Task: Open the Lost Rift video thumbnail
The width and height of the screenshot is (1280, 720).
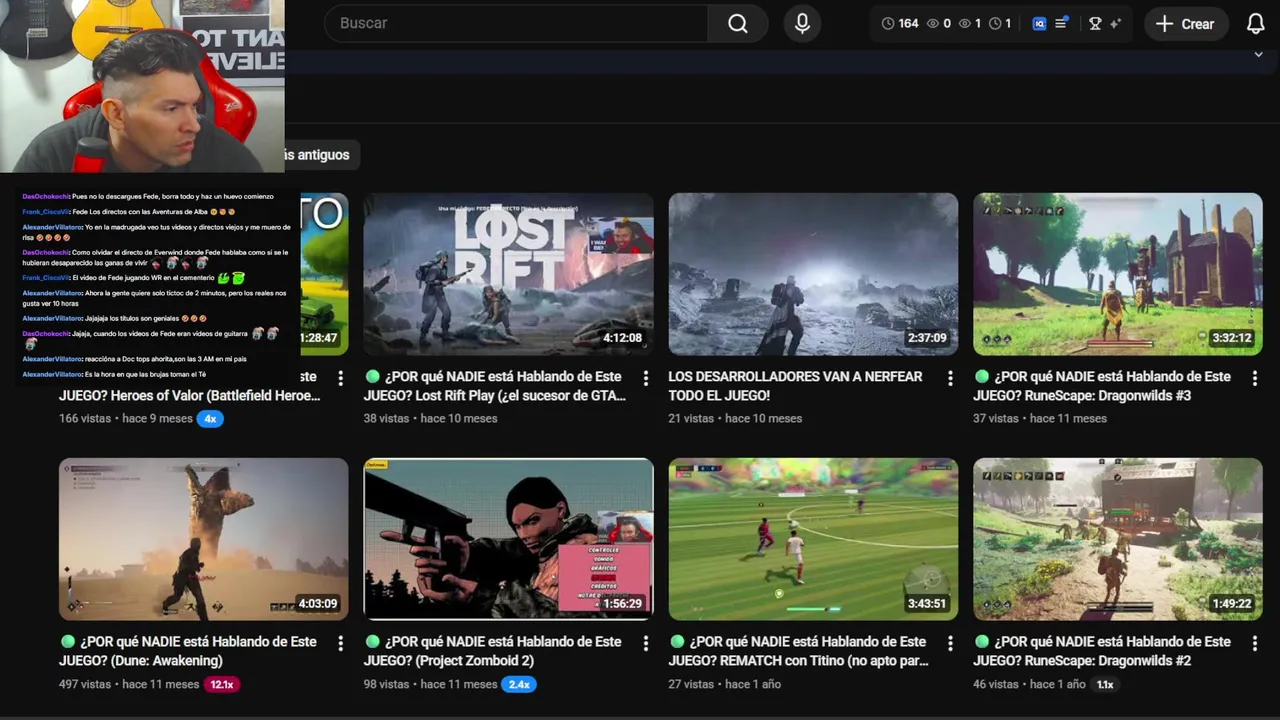Action: coord(508,274)
